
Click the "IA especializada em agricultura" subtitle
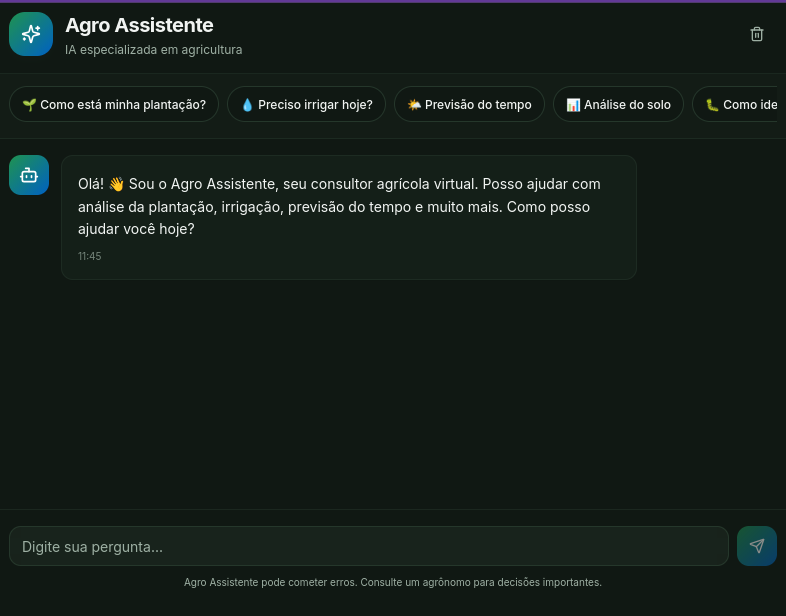(x=153, y=50)
